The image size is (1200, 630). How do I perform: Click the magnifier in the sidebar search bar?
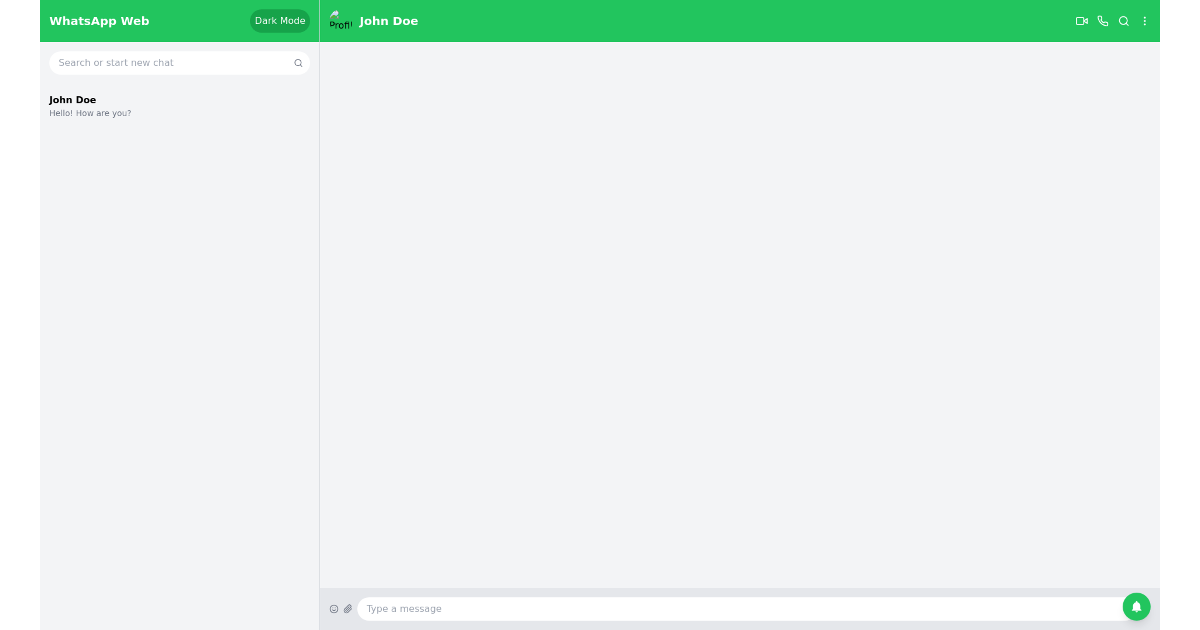tap(298, 62)
